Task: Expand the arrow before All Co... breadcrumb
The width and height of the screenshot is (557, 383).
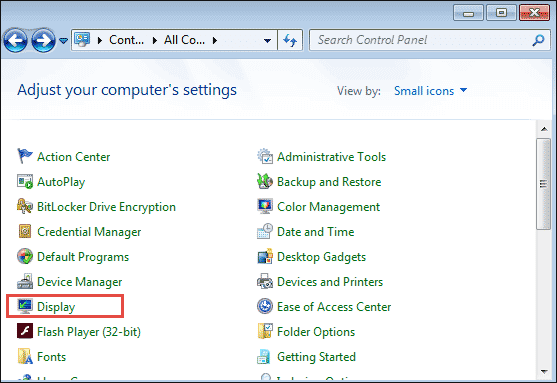Action: tap(155, 41)
